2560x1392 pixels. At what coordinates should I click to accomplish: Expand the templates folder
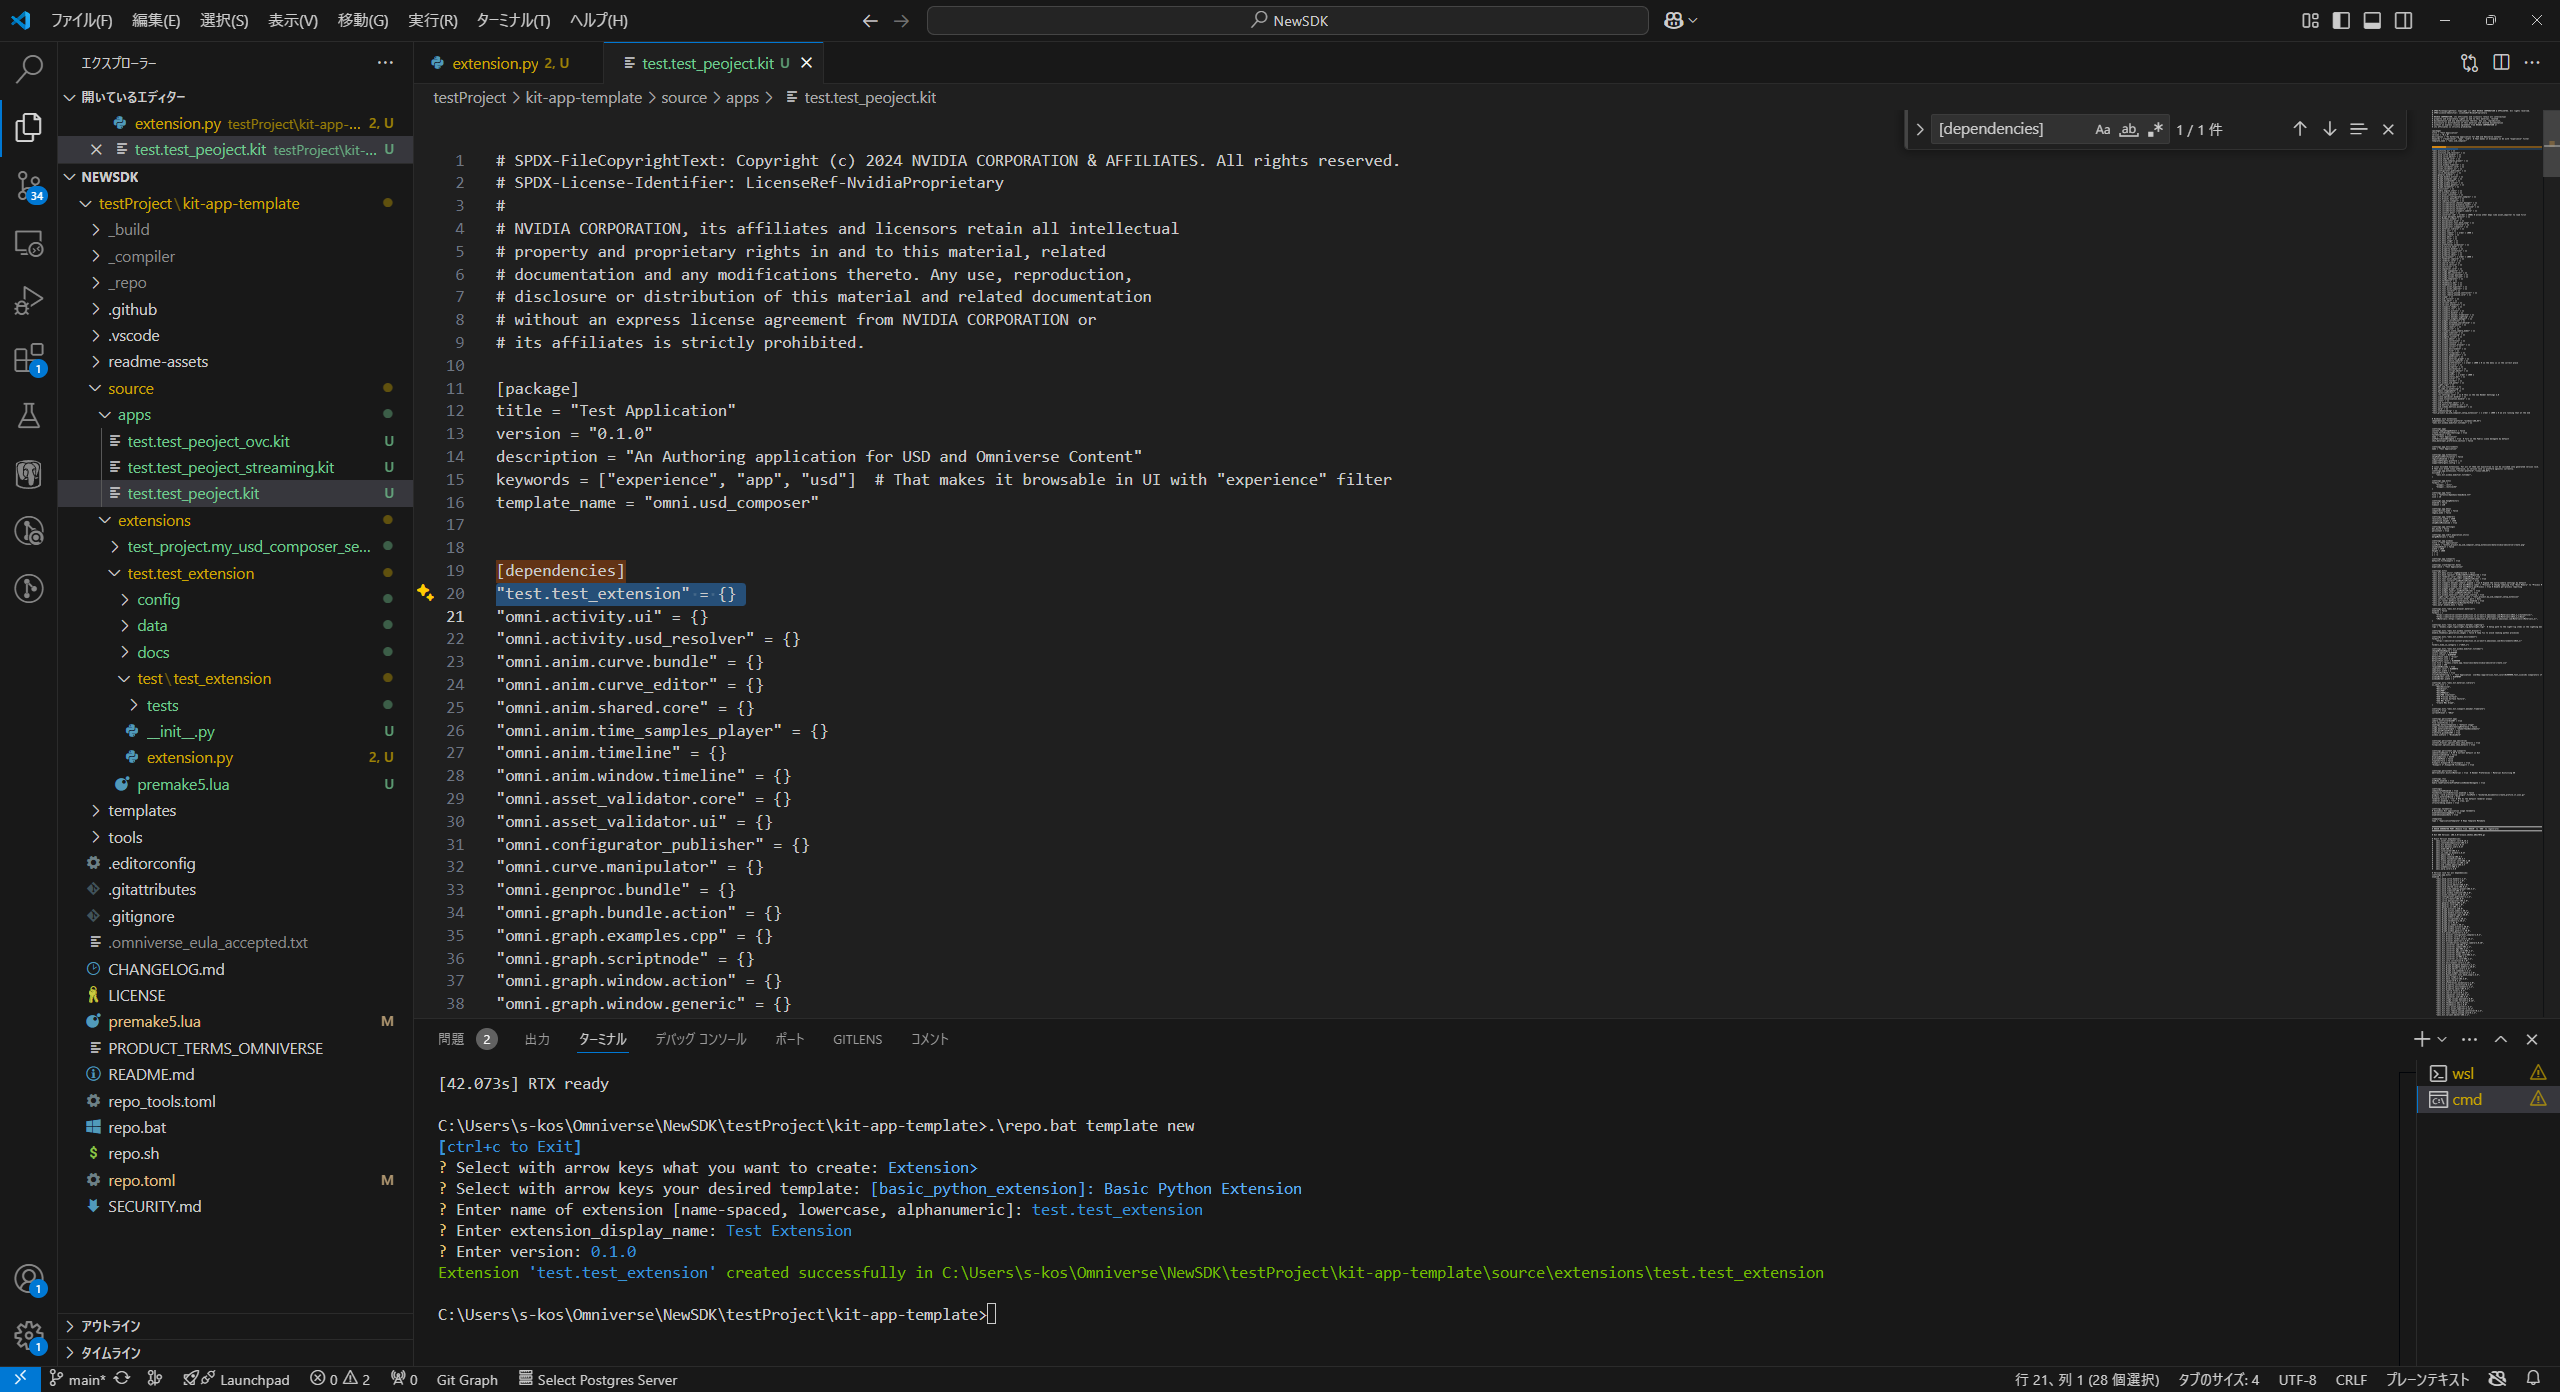pyautogui.click(x=143, y=810)
